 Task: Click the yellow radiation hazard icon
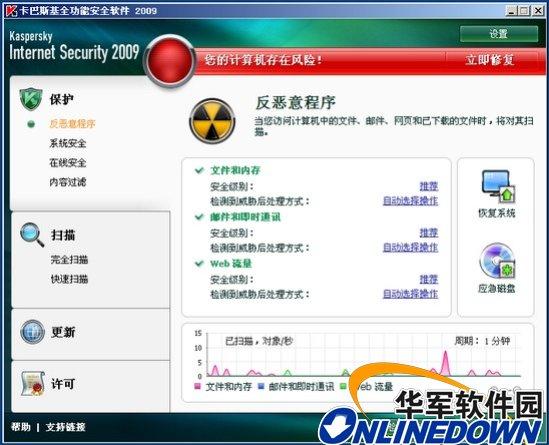click(212, 121)
